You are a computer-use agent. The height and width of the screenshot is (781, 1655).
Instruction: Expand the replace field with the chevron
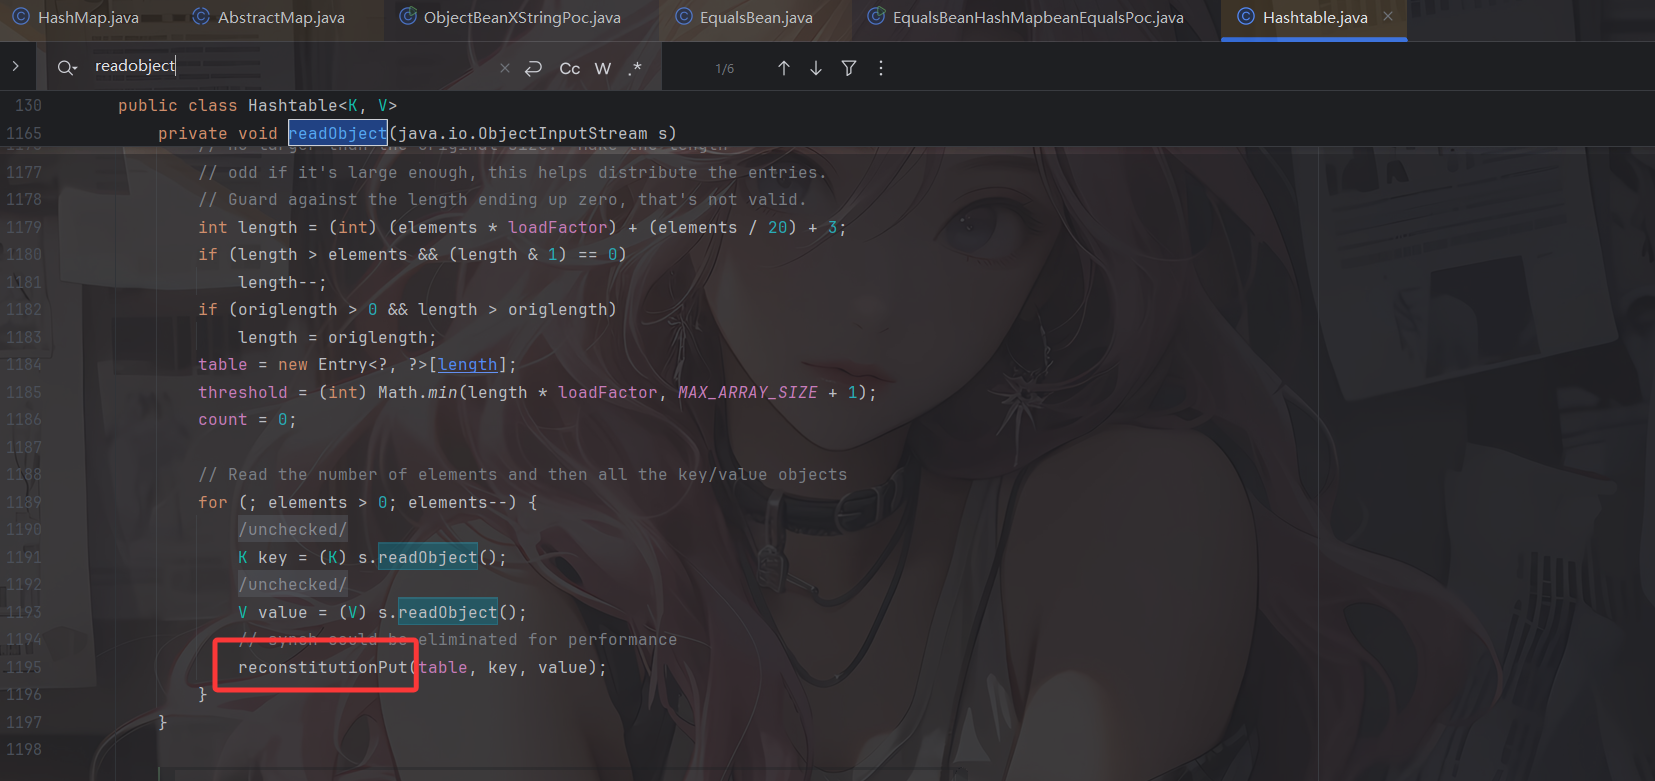point(16,66)
